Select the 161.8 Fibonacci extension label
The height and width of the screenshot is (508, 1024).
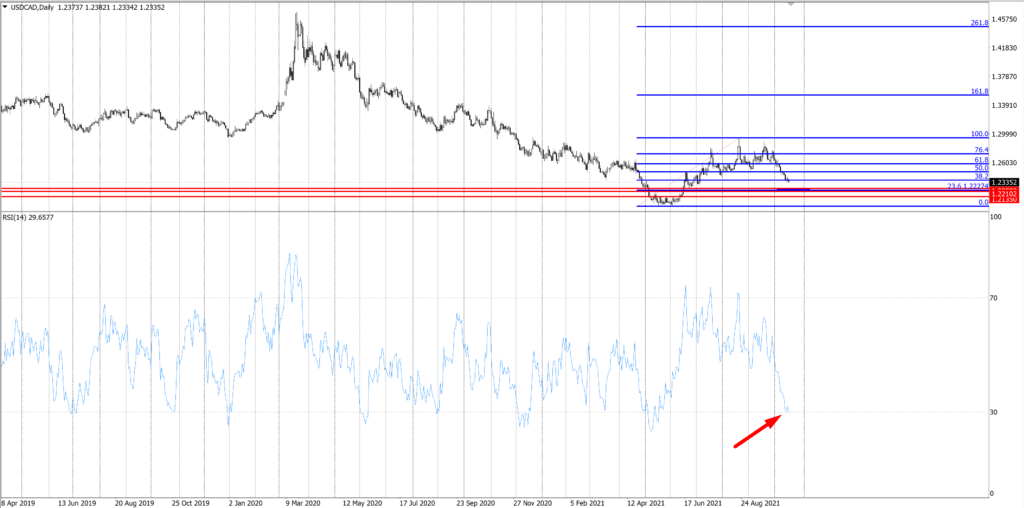tap(980, 91)
